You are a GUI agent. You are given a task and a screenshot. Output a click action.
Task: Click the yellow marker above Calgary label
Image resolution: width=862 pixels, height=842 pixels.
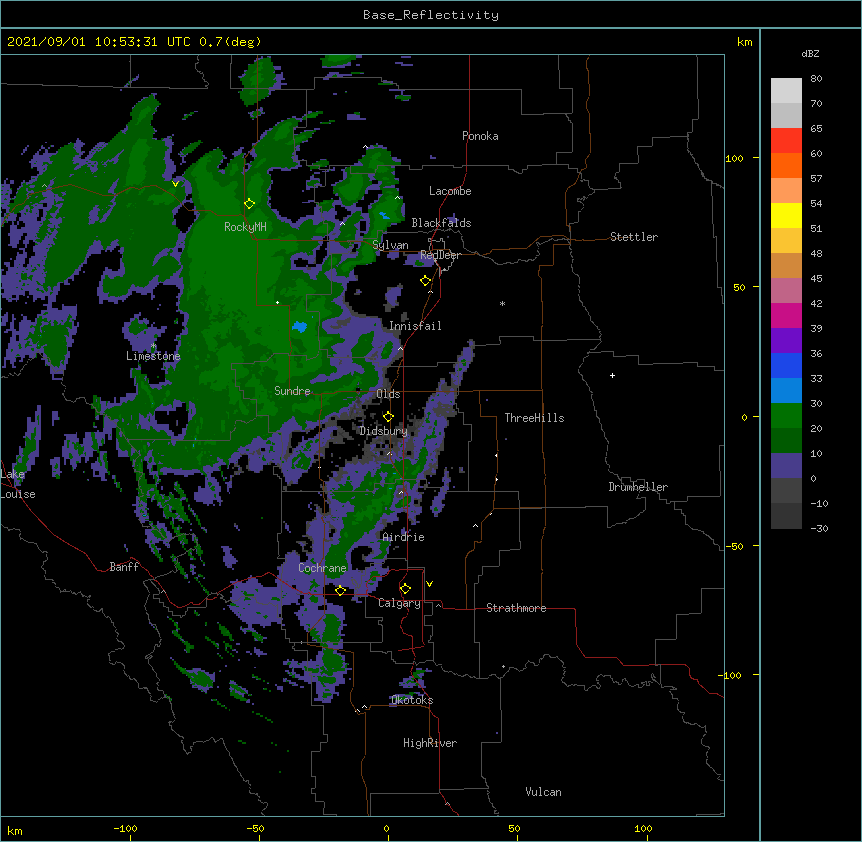(405, 589)
